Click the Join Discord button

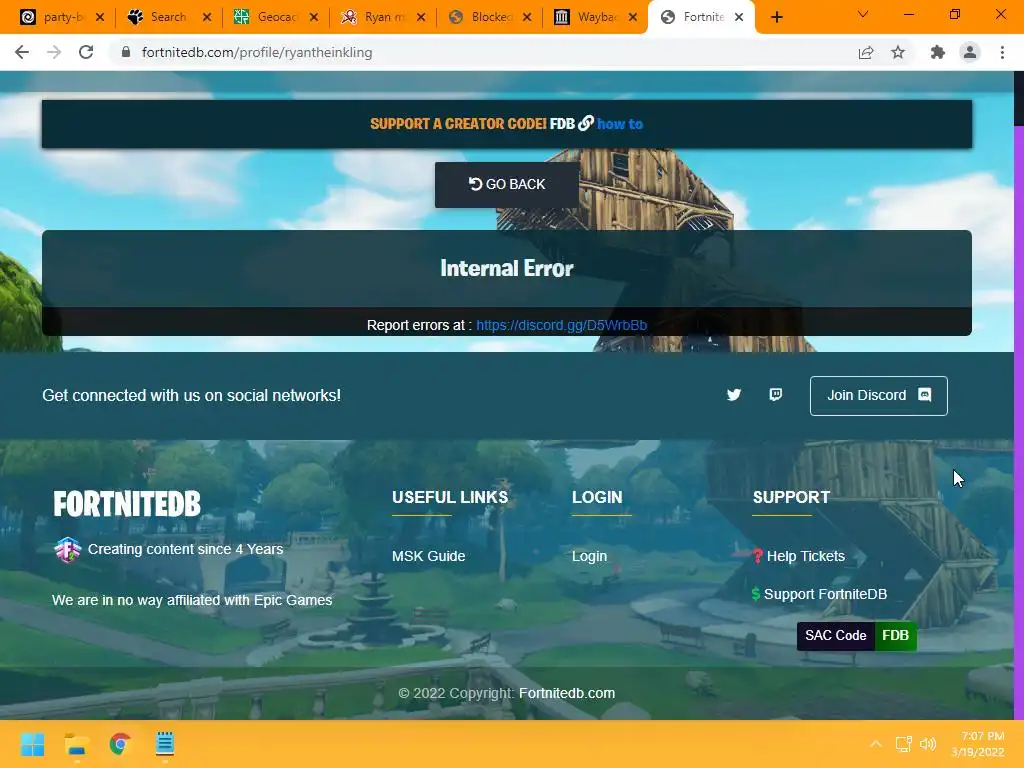click(x=878, y=396)
